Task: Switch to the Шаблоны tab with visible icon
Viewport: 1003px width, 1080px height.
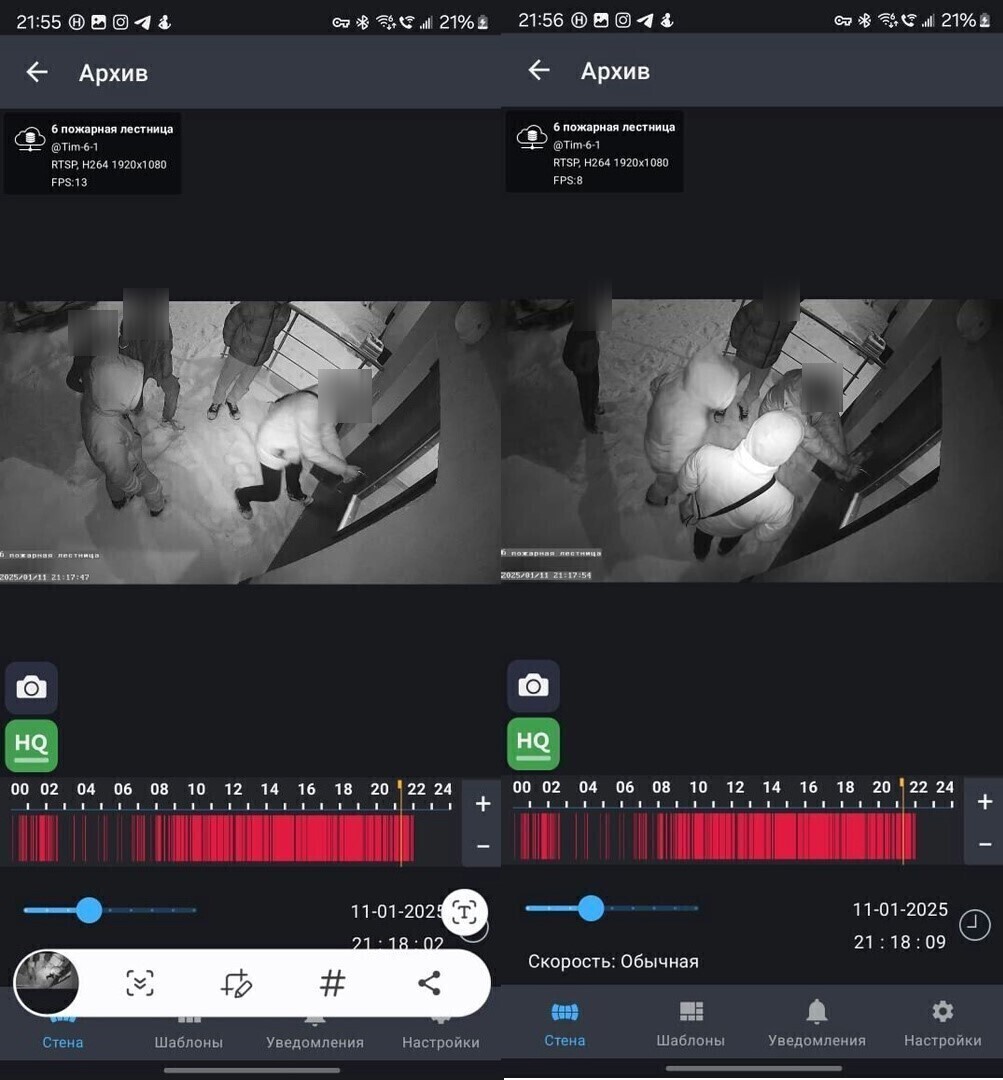Action: click(691, 1023)
